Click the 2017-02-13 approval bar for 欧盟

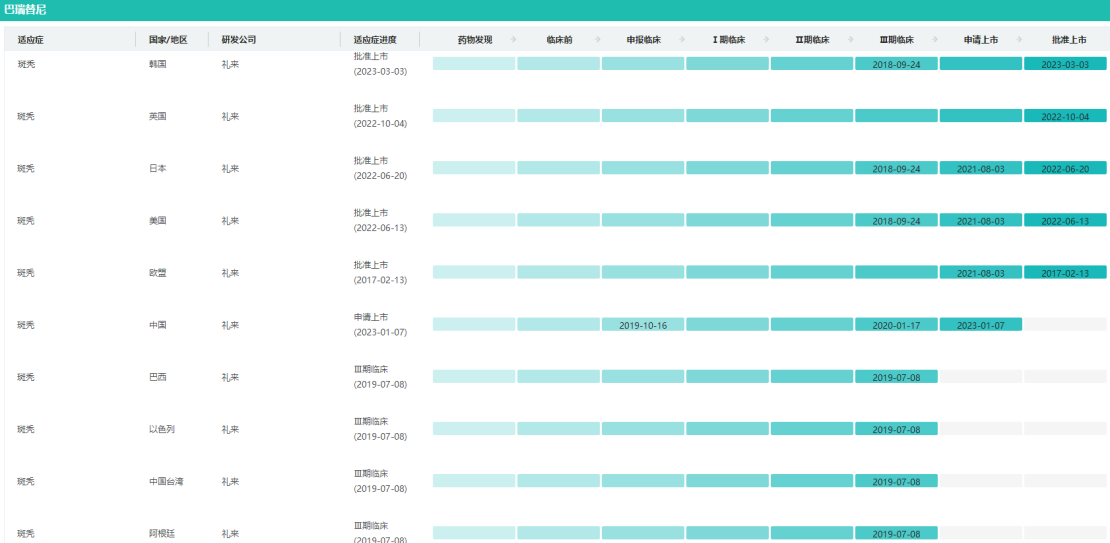(1065, 273)
